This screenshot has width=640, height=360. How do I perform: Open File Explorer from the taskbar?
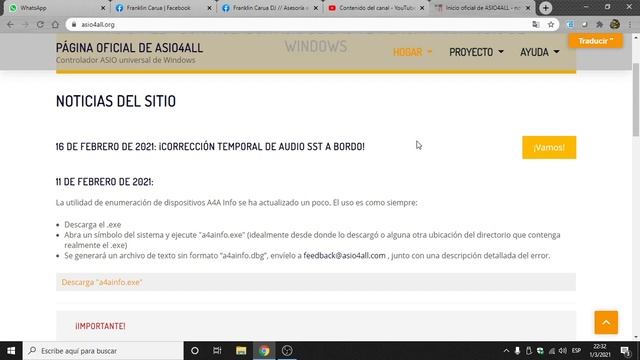(241, 351)
